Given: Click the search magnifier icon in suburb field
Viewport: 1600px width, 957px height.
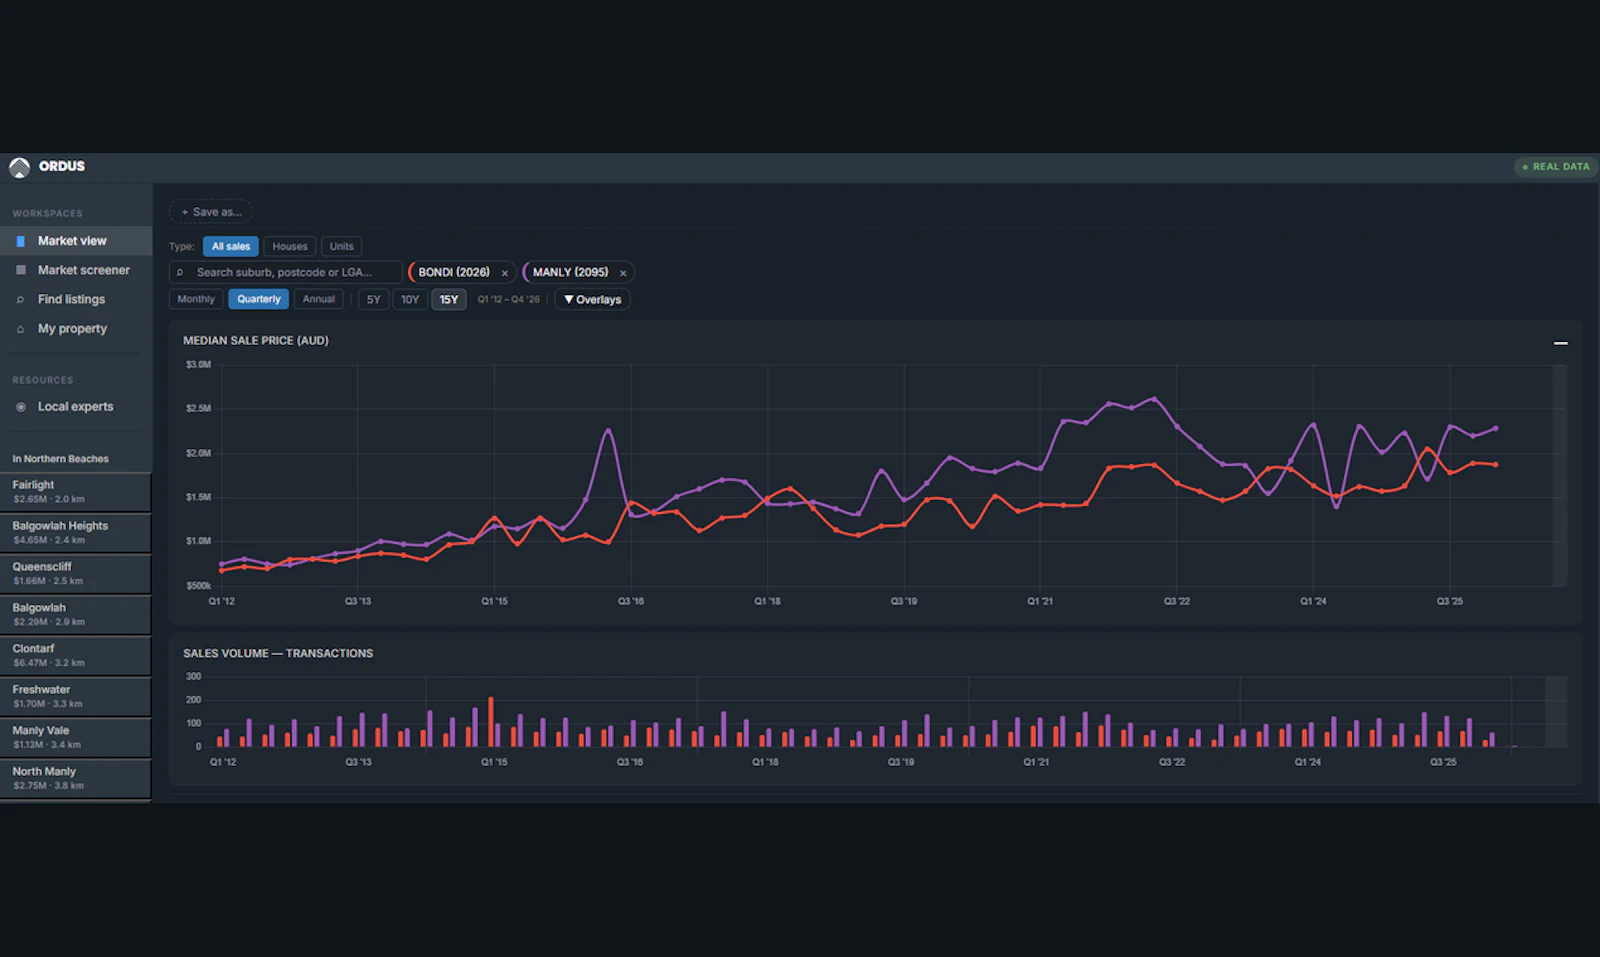Looking at the screenshot, I should point(180,272).
